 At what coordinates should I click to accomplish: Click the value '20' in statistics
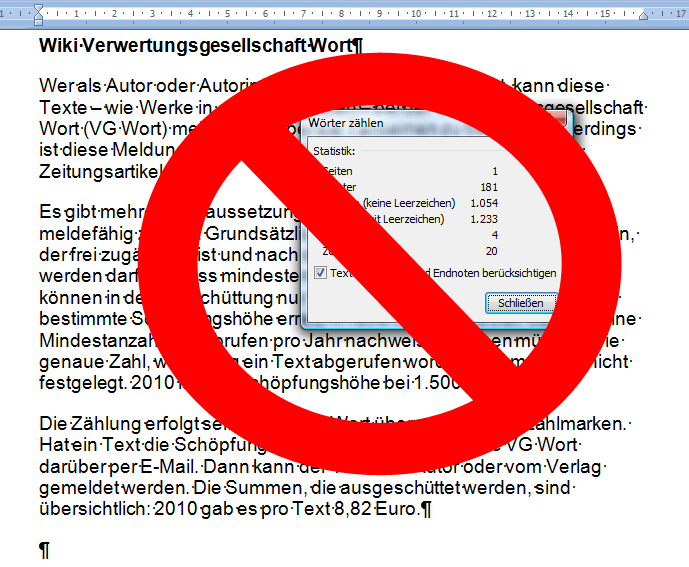[492, 251]
